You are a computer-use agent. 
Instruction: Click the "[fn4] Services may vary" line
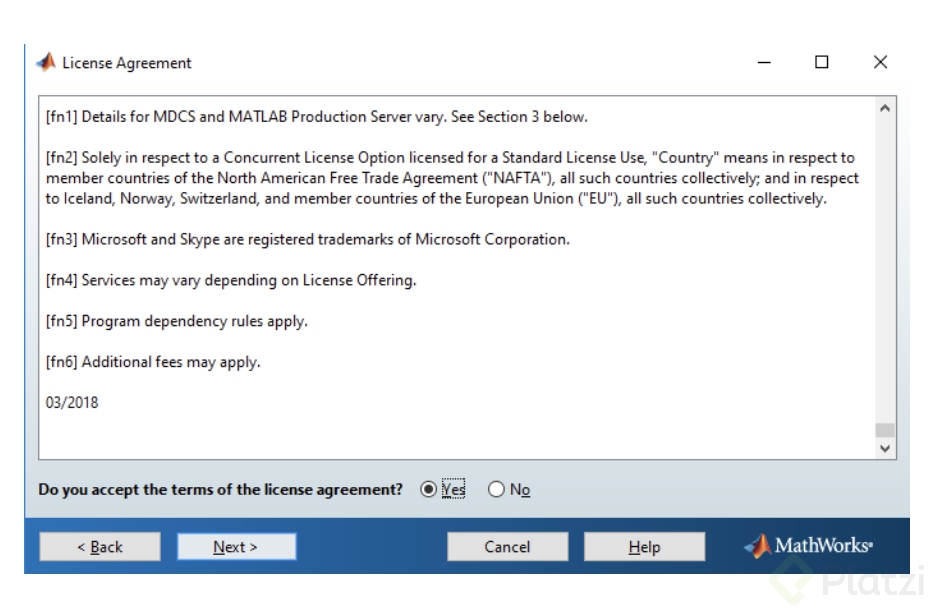point(231,280)
